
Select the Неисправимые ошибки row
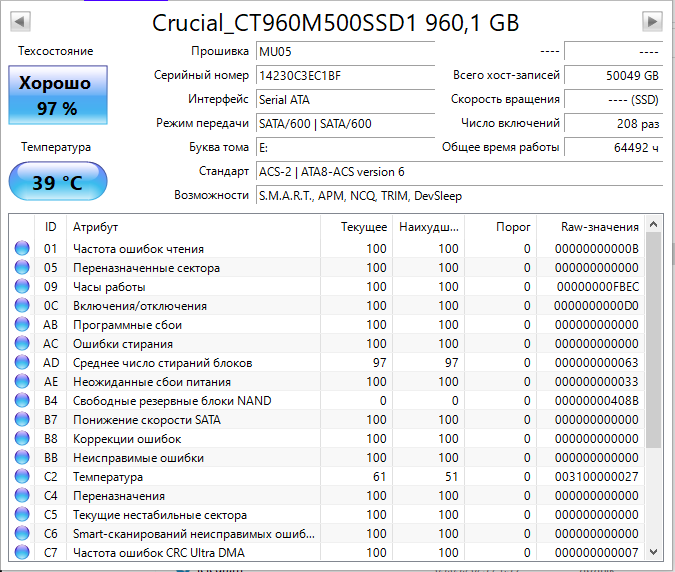pyautogui.click(x=327, y=457)
